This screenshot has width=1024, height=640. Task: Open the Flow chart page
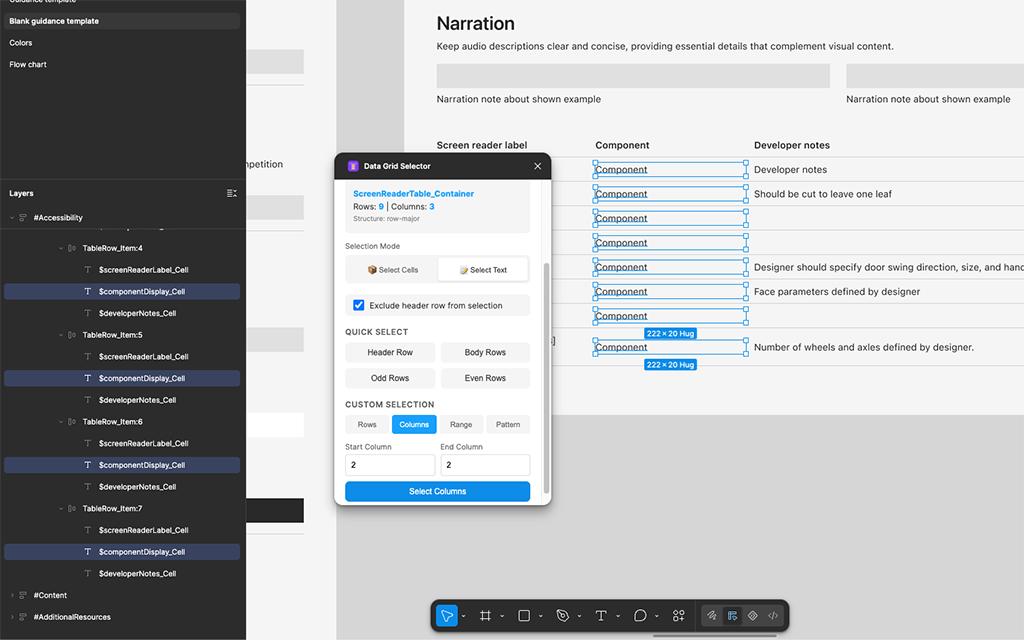[x=28, y=65]
